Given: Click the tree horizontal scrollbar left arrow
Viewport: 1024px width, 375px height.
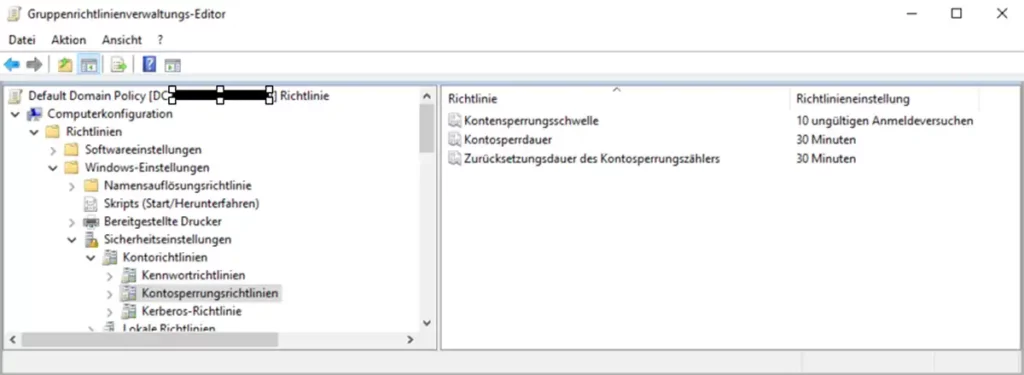Looking at the screenshot, I should click(x=11, y=340).
